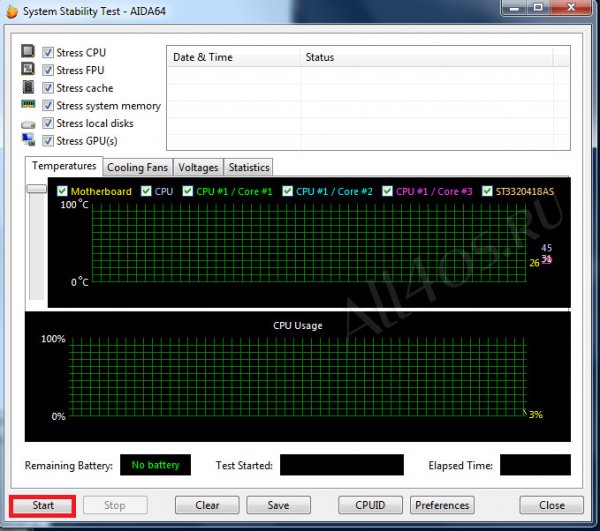Switch to the Temperatures tab
The width and height of the screenshot is (600, 531).
(x=64, y=166)
